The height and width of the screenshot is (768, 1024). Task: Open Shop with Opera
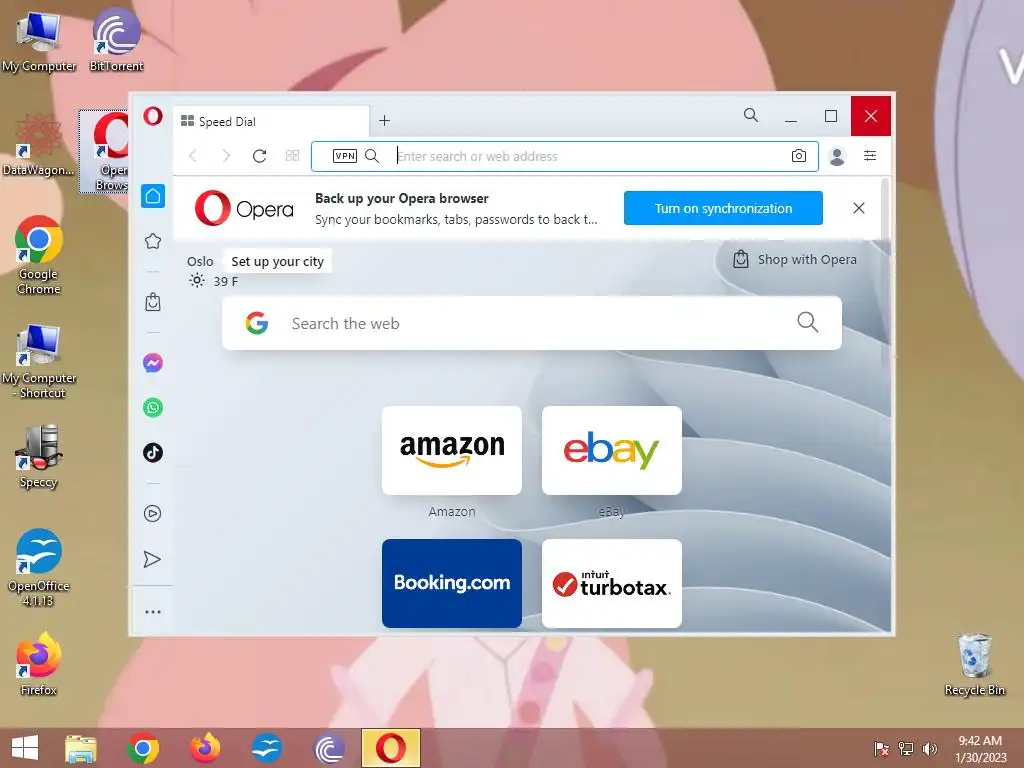pos(795,259)
